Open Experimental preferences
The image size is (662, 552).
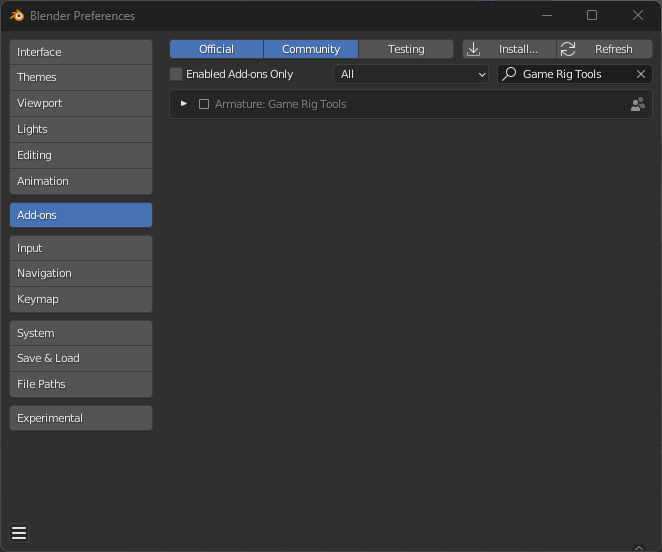[81, 418]
